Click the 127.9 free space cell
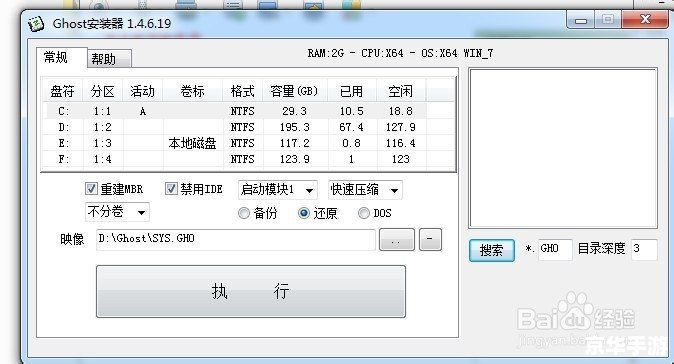The width and height of the screenshot is (674, 364). pos(401,127)
